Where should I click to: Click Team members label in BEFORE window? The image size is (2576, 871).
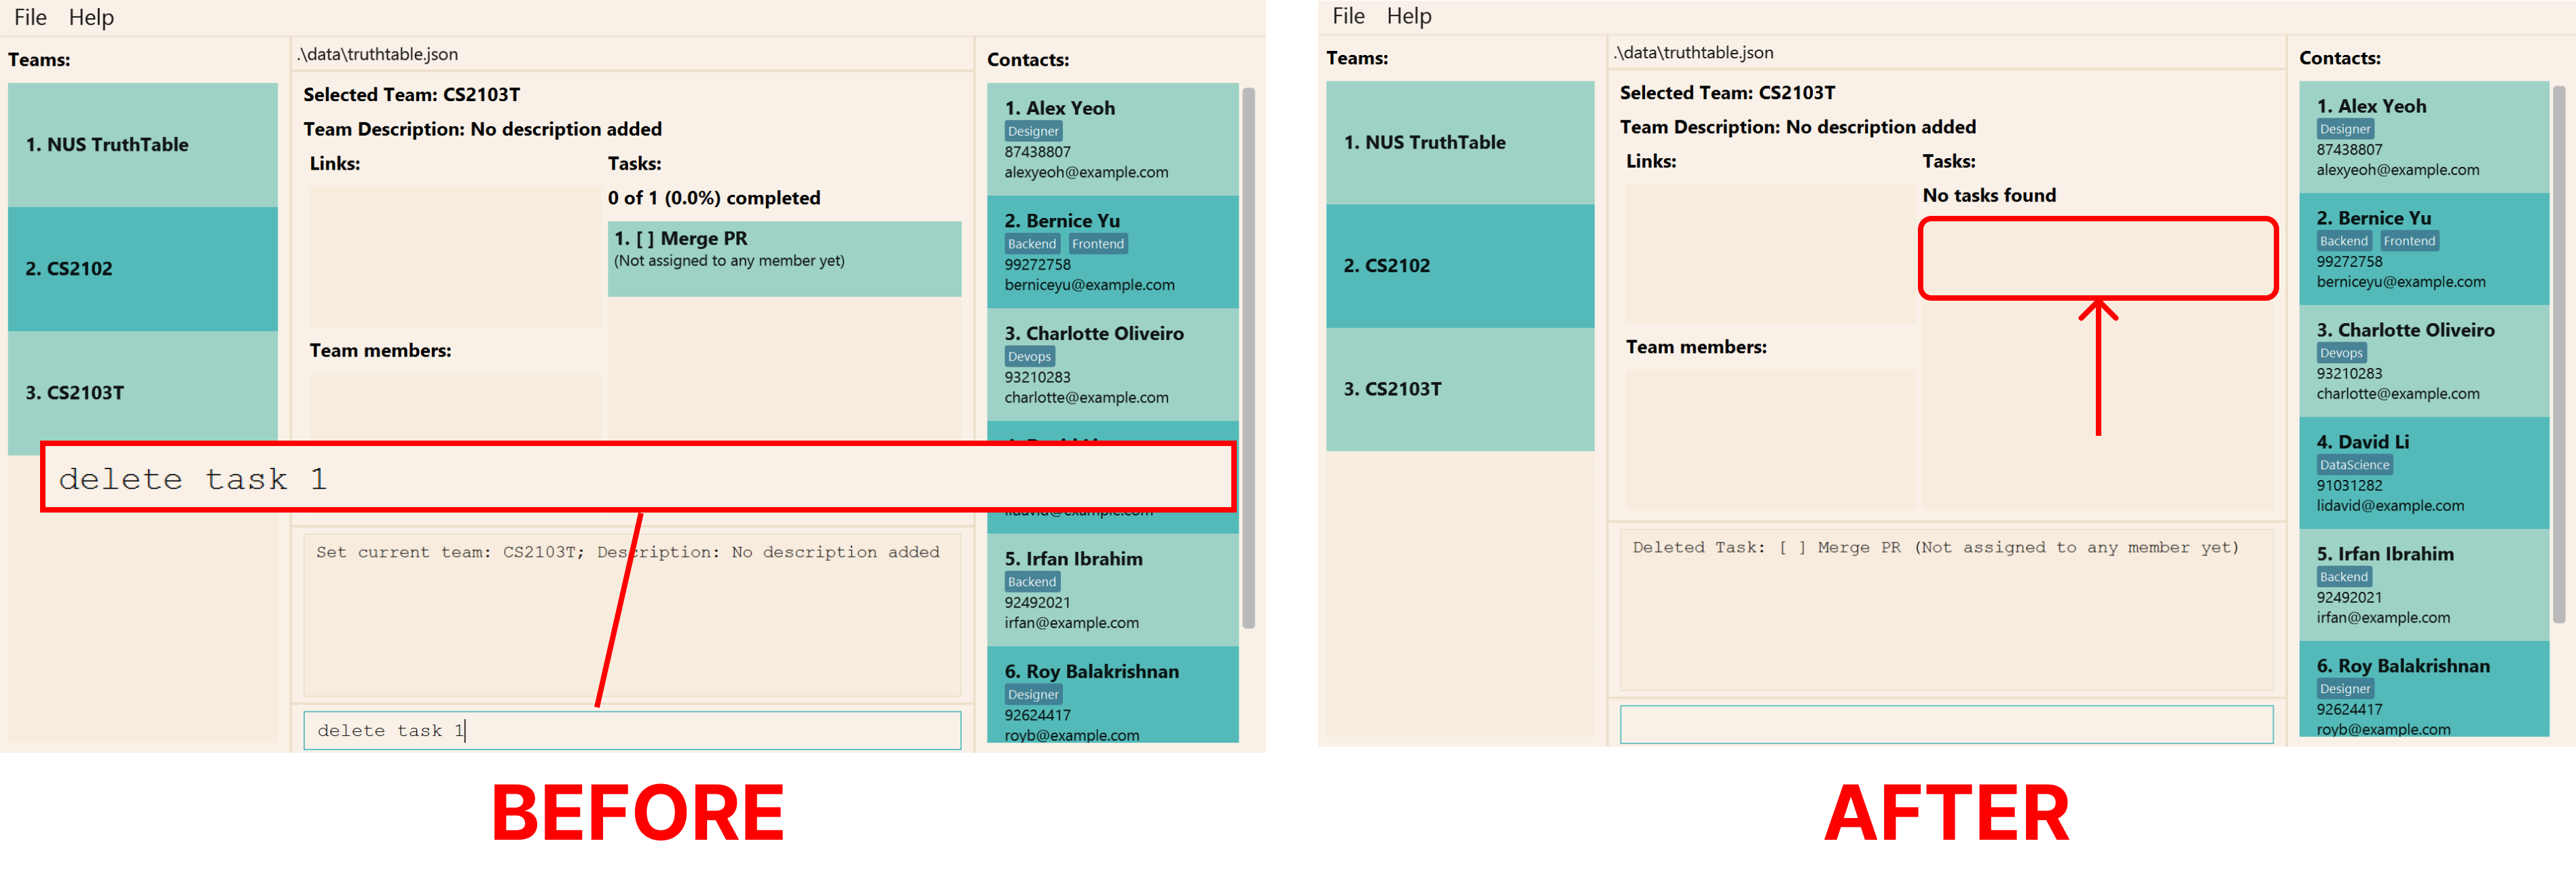[x=380, y=351]
